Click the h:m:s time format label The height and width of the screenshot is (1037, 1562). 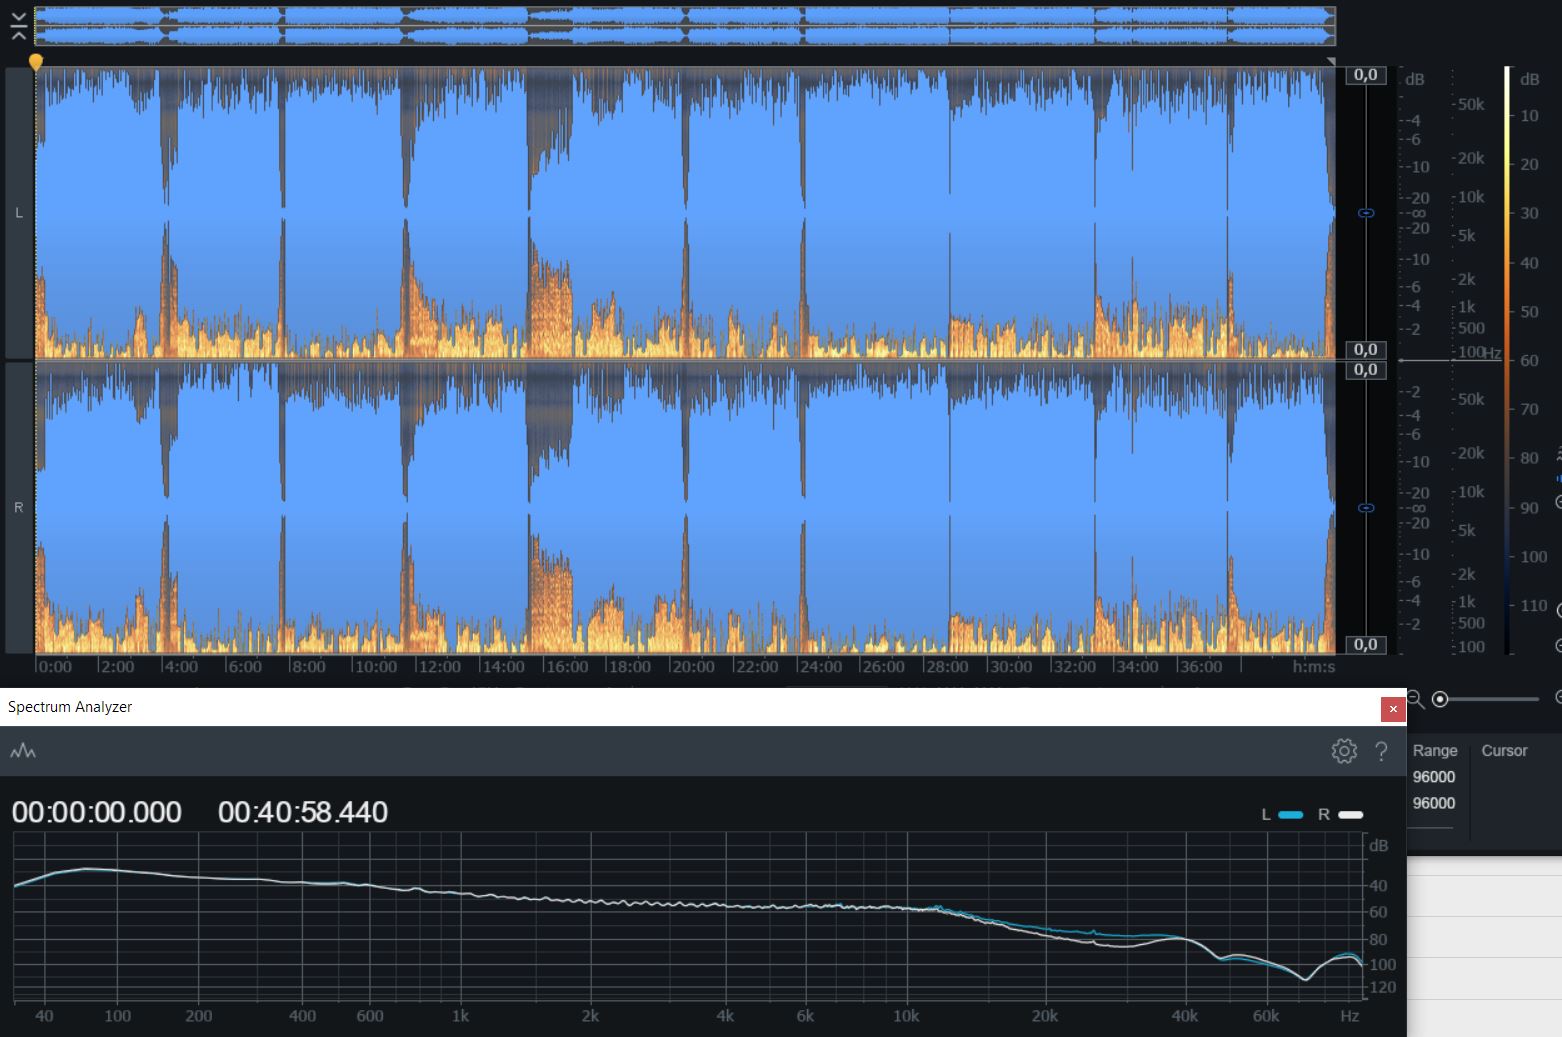(x=1314, y=667)
